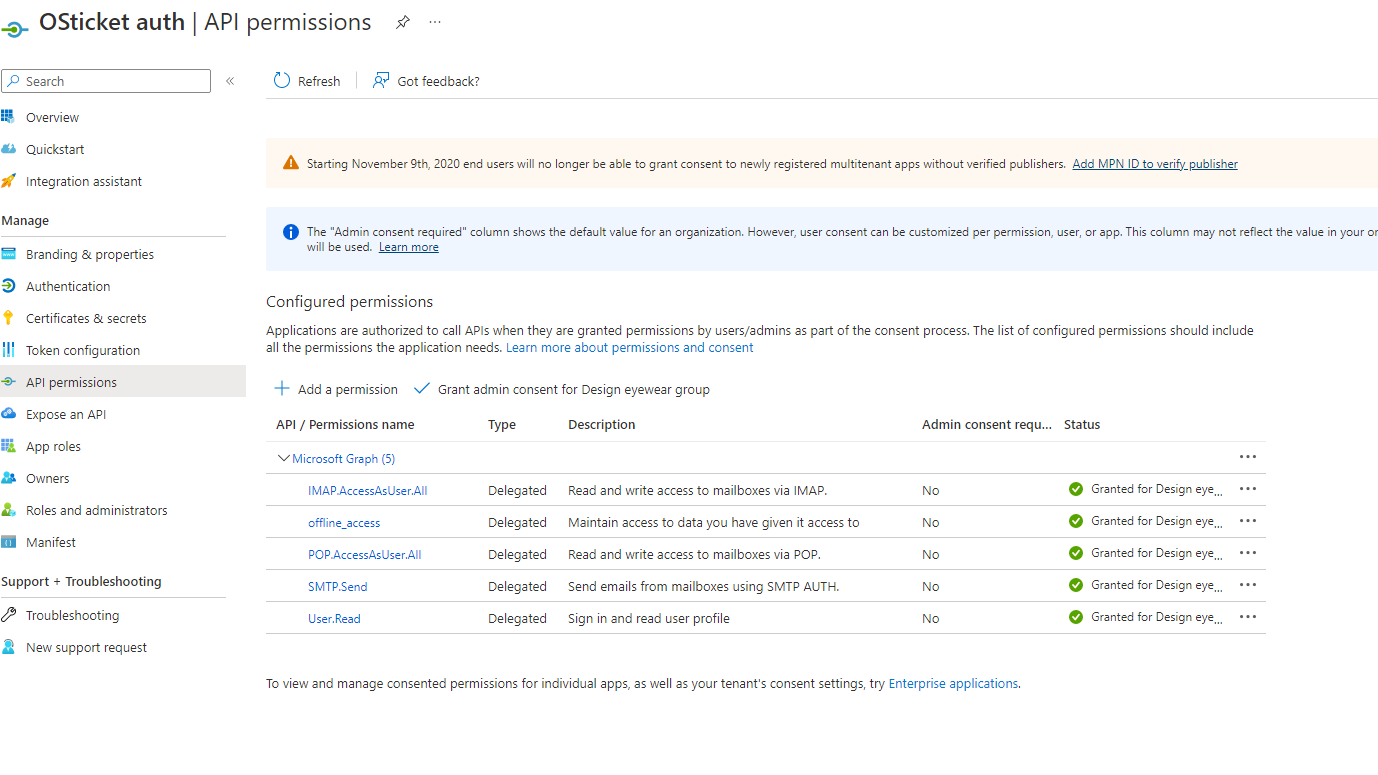
Task: Open the ellipsis menu for the User.Read row
Action: coord(1247,617)
